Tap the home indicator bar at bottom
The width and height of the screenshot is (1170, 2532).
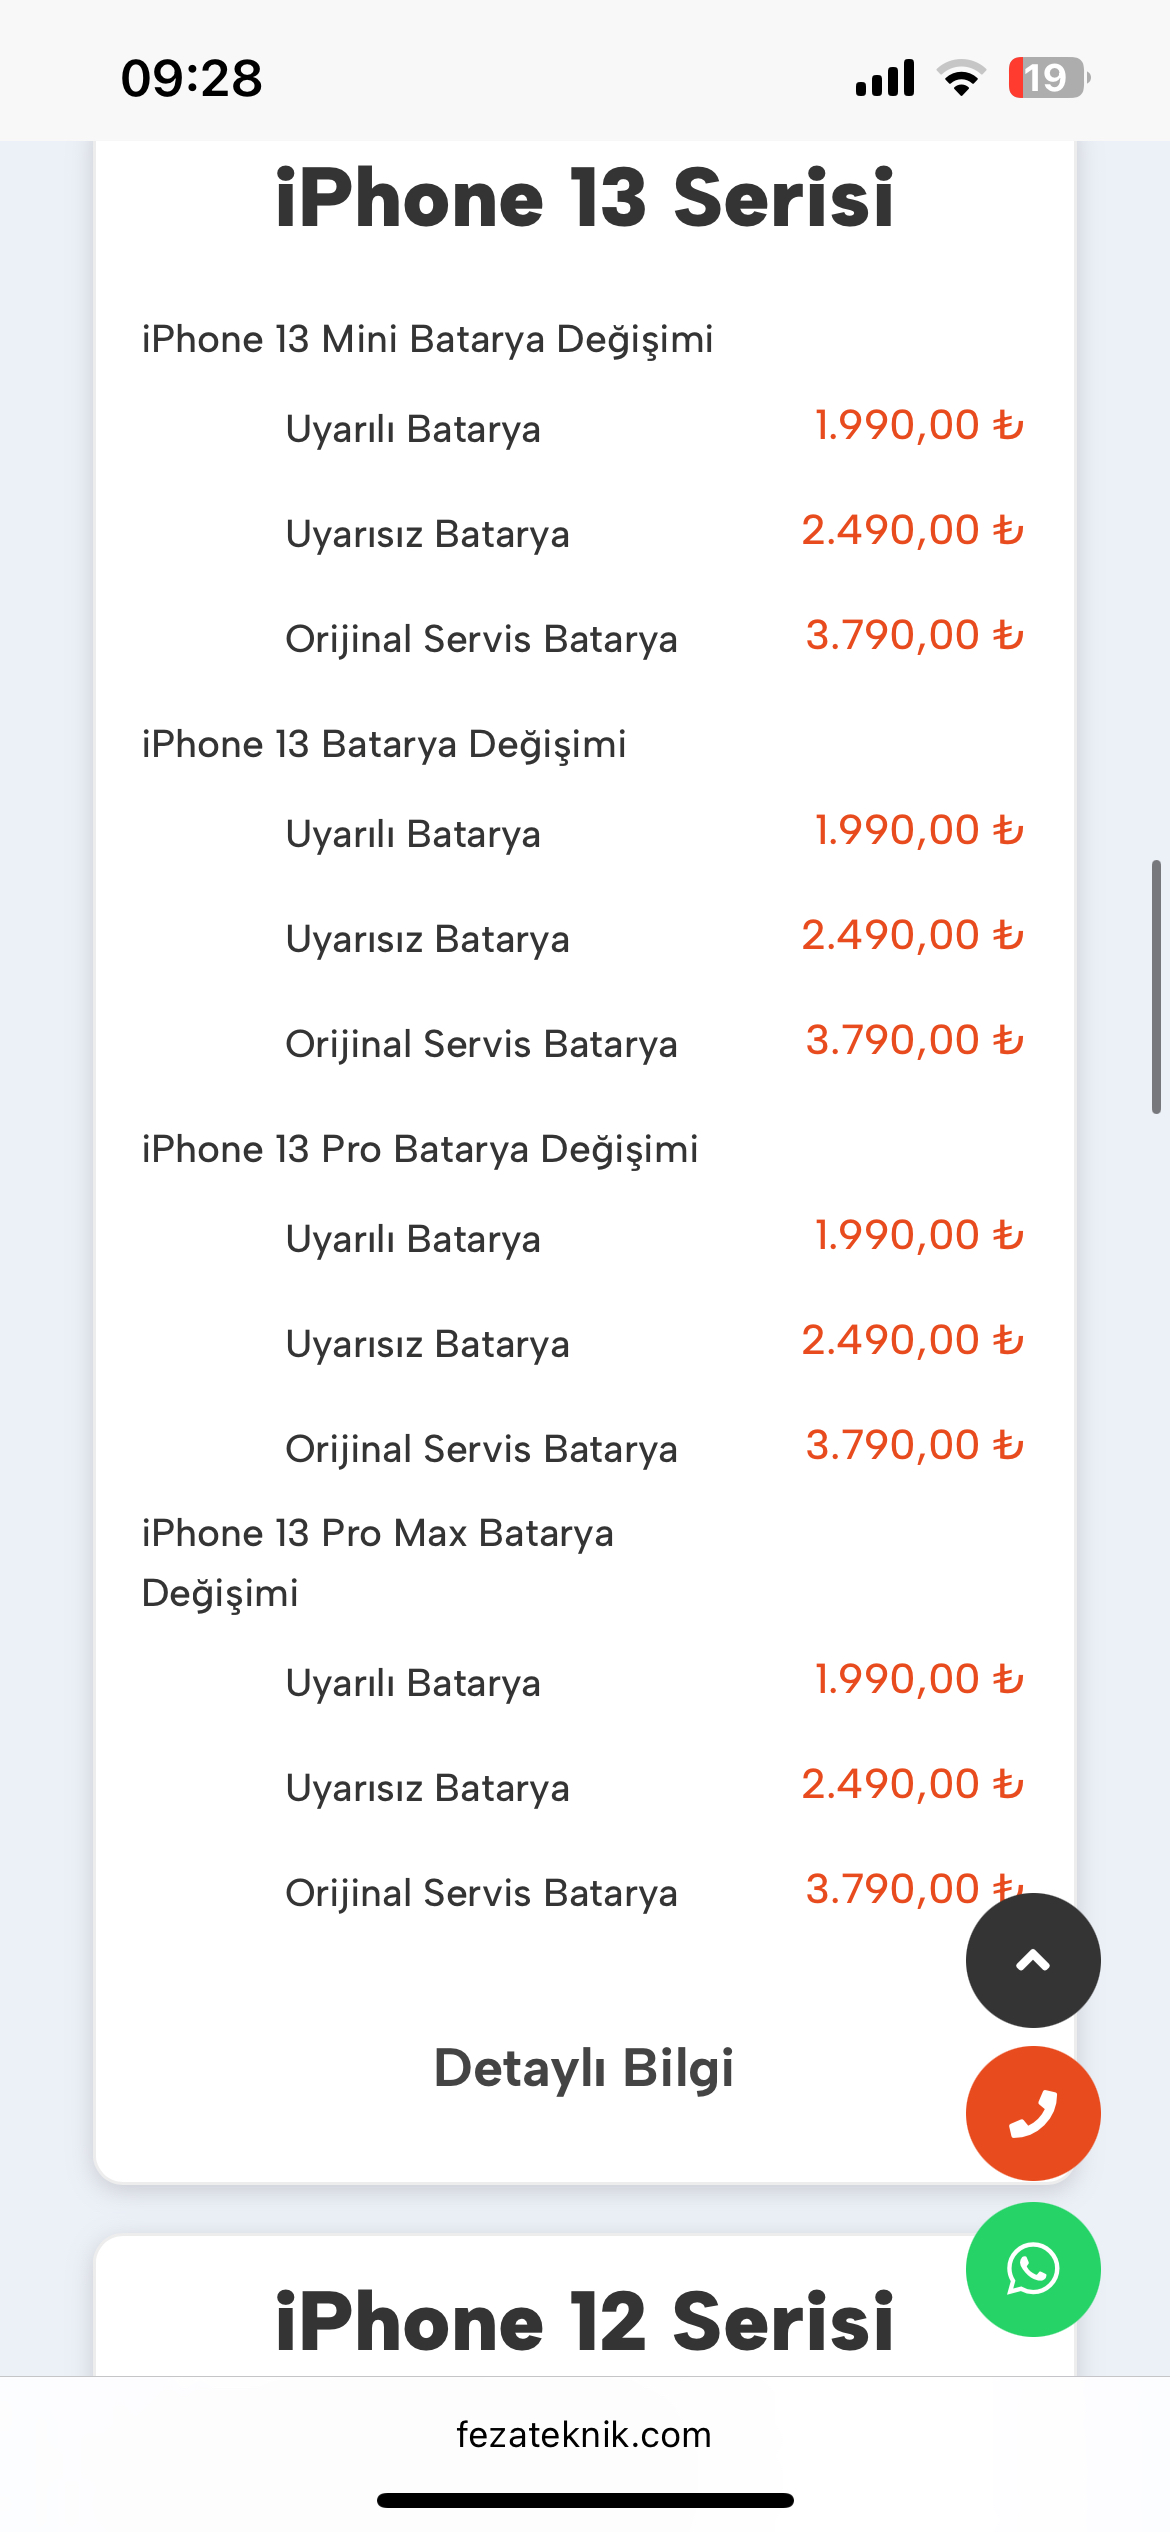[x=585, y=2500]
